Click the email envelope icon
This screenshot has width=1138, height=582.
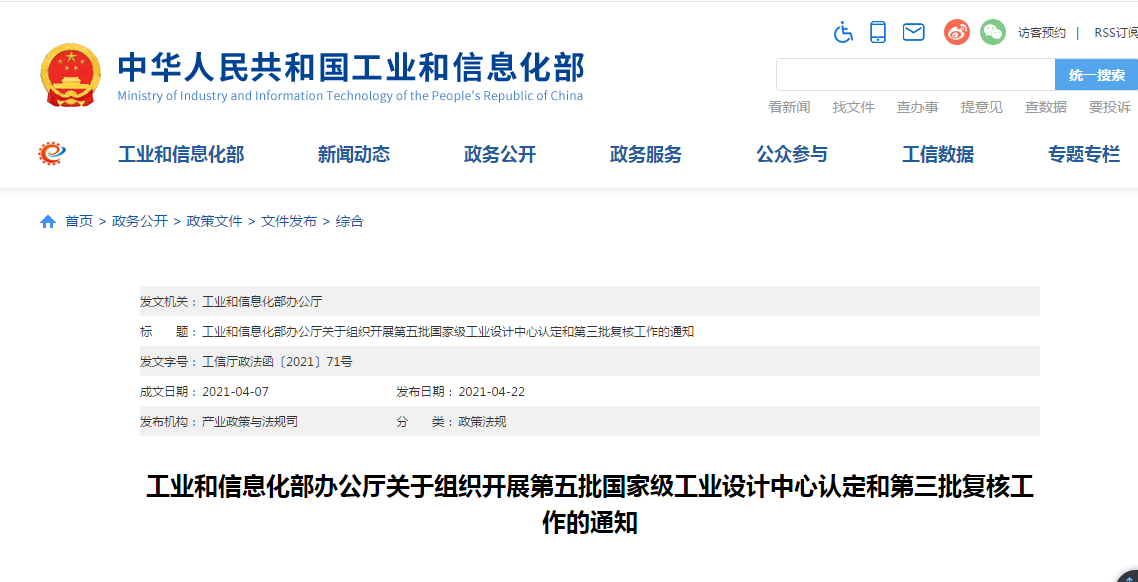913,32
